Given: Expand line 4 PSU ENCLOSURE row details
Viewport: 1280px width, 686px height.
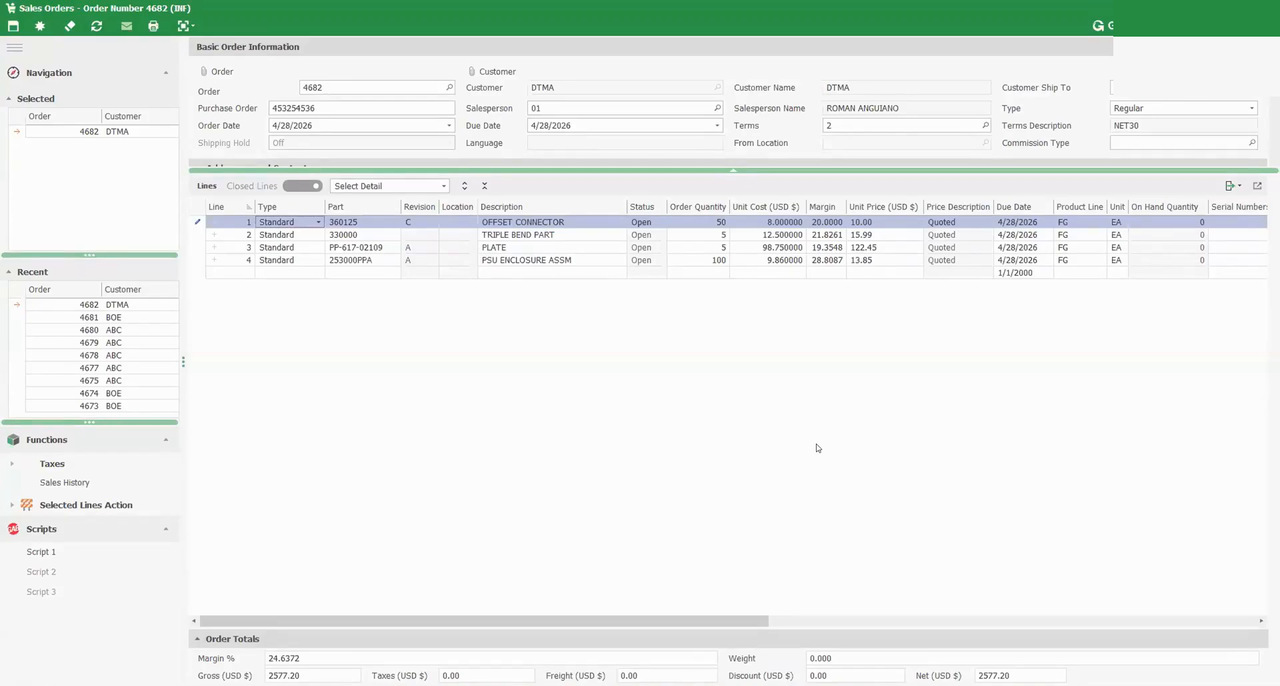Looking at the screenshot, I should (214, 260).
